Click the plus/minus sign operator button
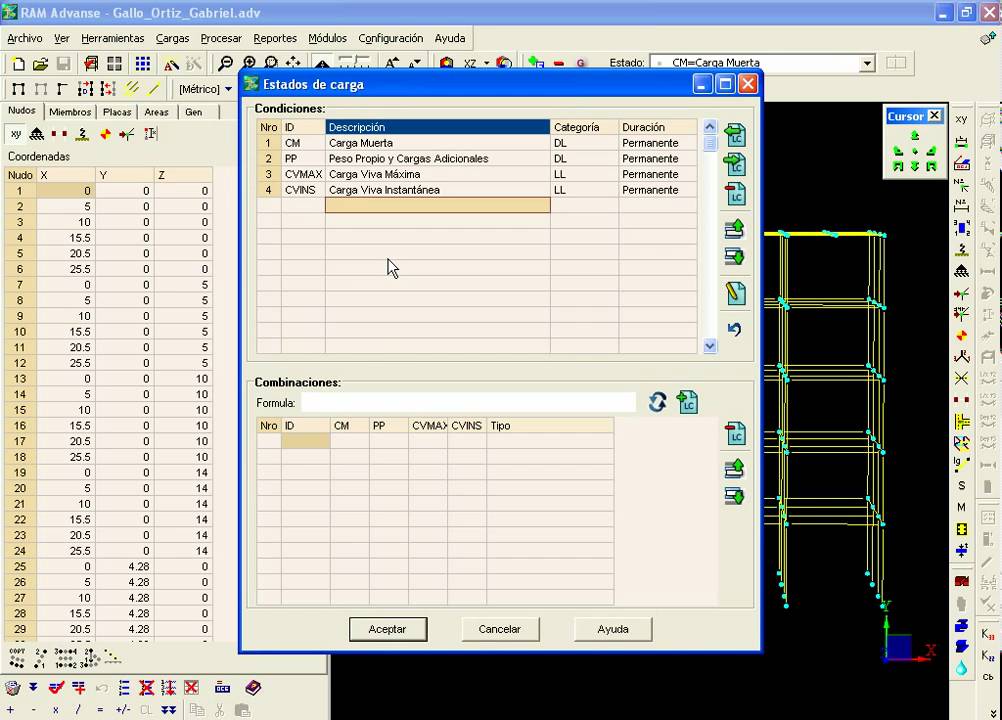The image size is (1002, 720). point(123,710)
